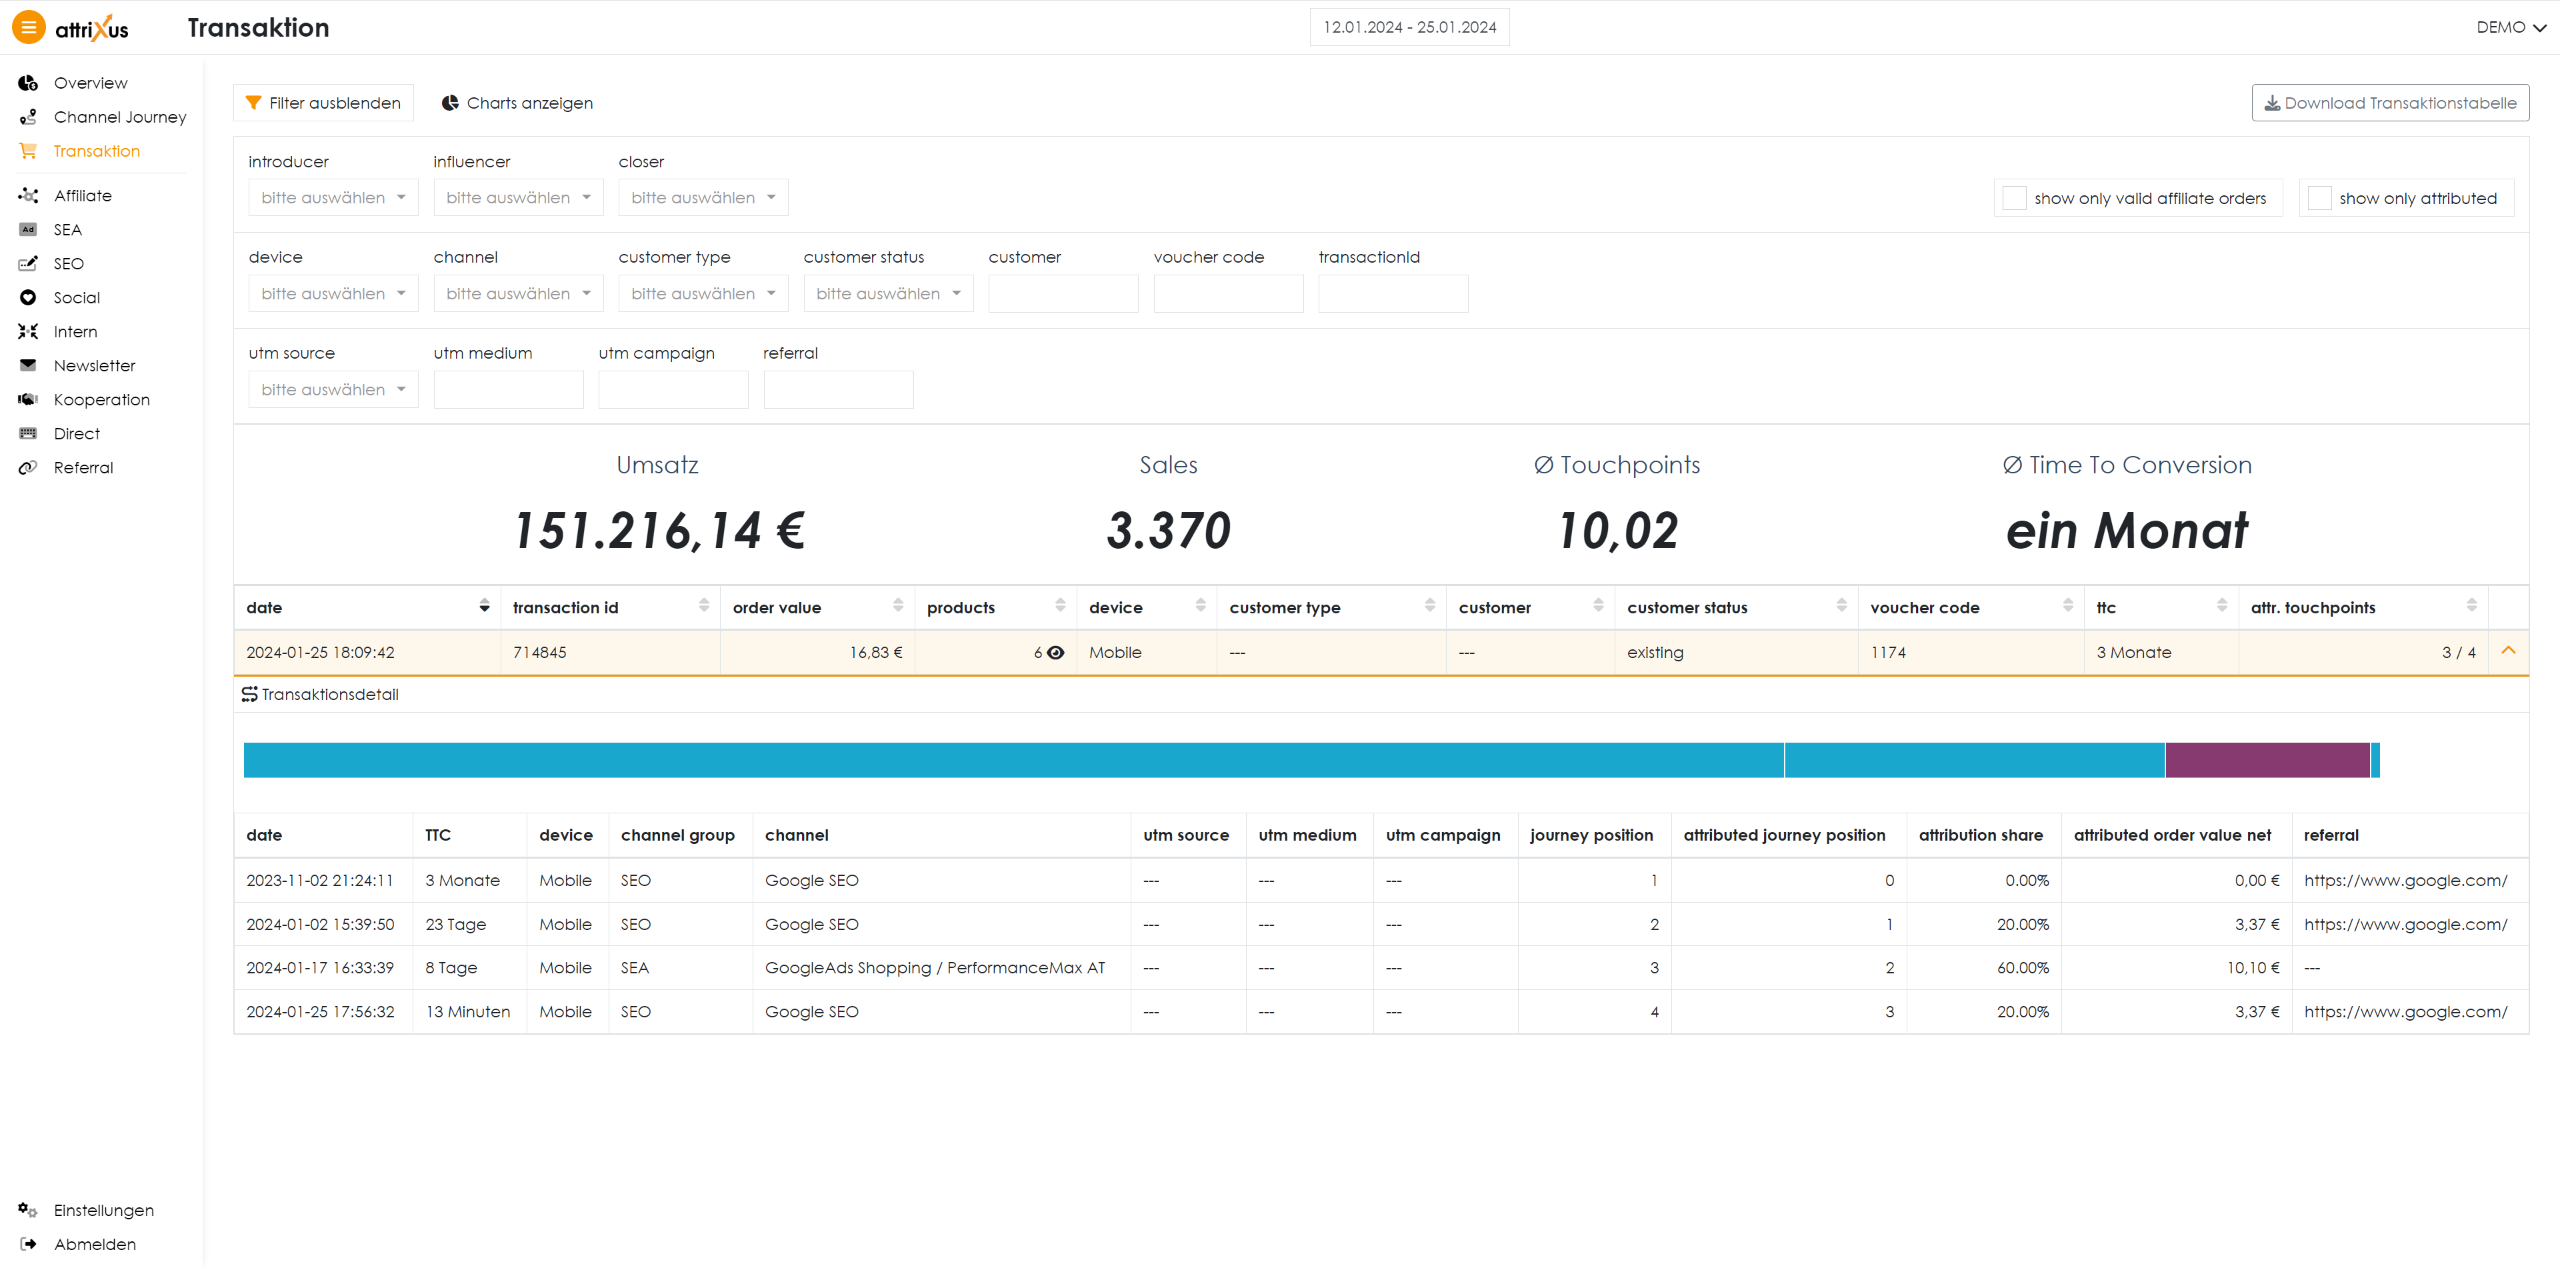Screen dimensions: 2560x1271
Task: View products via the eye icon
Action: 1056,653
